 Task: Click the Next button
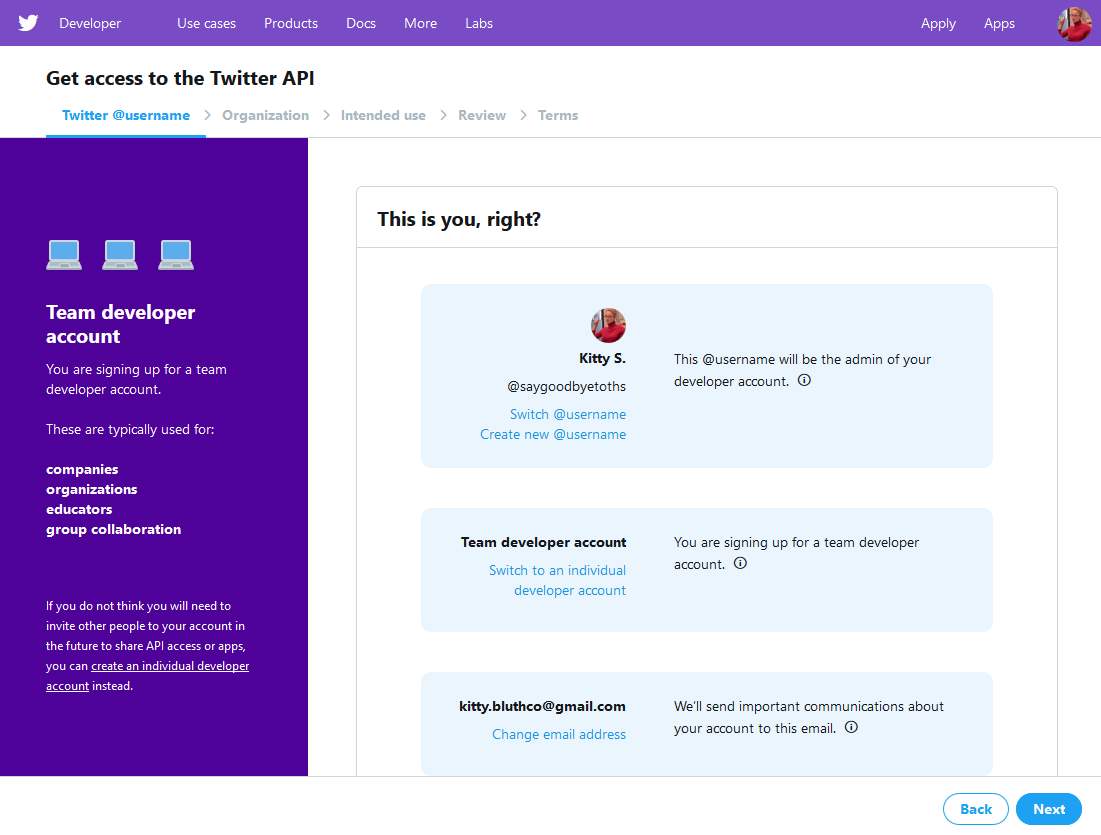click(1049, 809)
